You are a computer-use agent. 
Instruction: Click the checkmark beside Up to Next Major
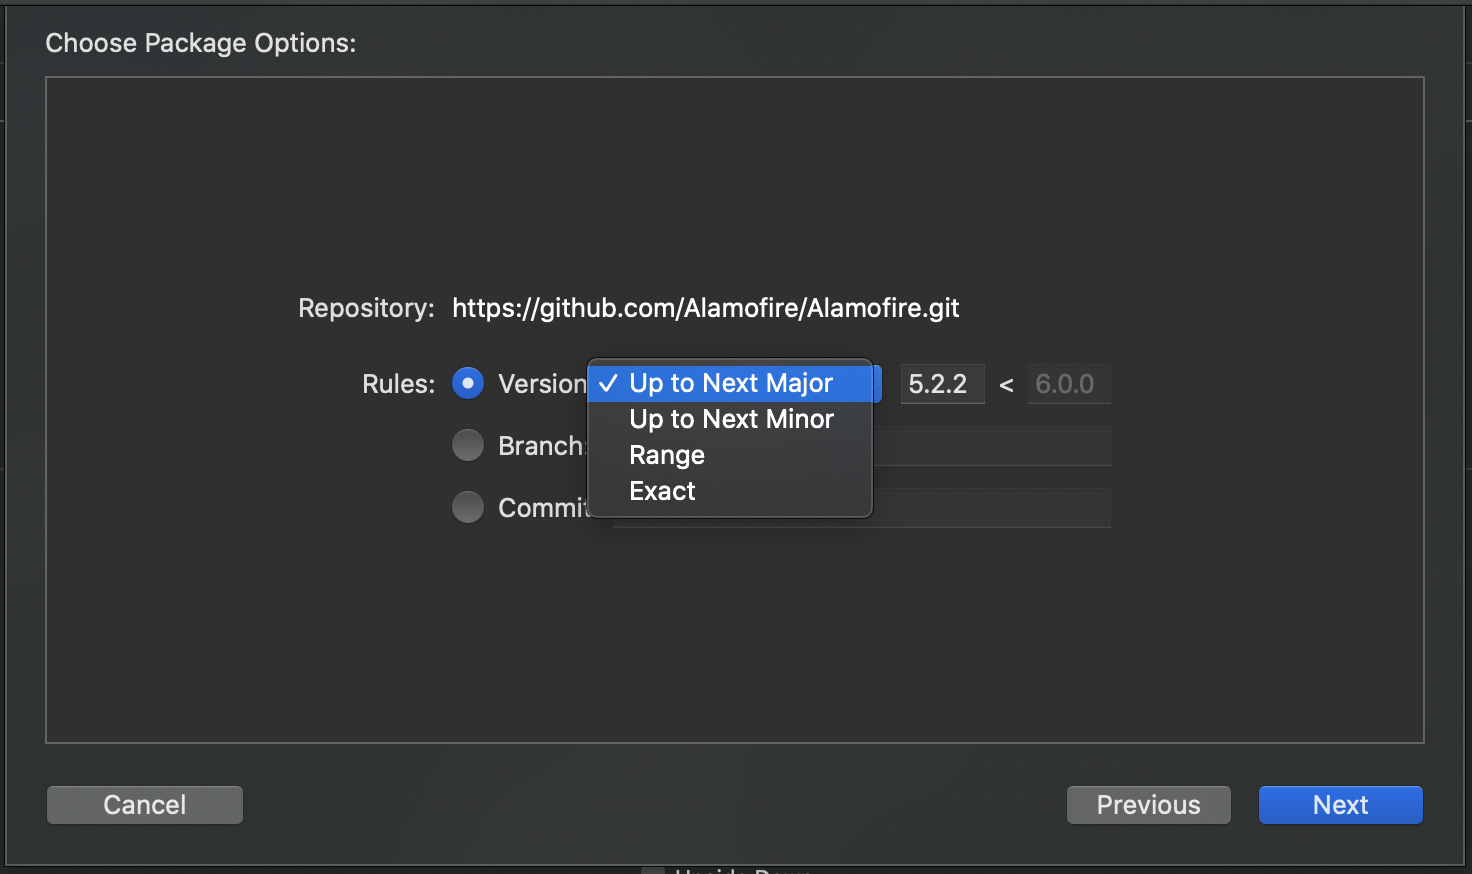608,383
